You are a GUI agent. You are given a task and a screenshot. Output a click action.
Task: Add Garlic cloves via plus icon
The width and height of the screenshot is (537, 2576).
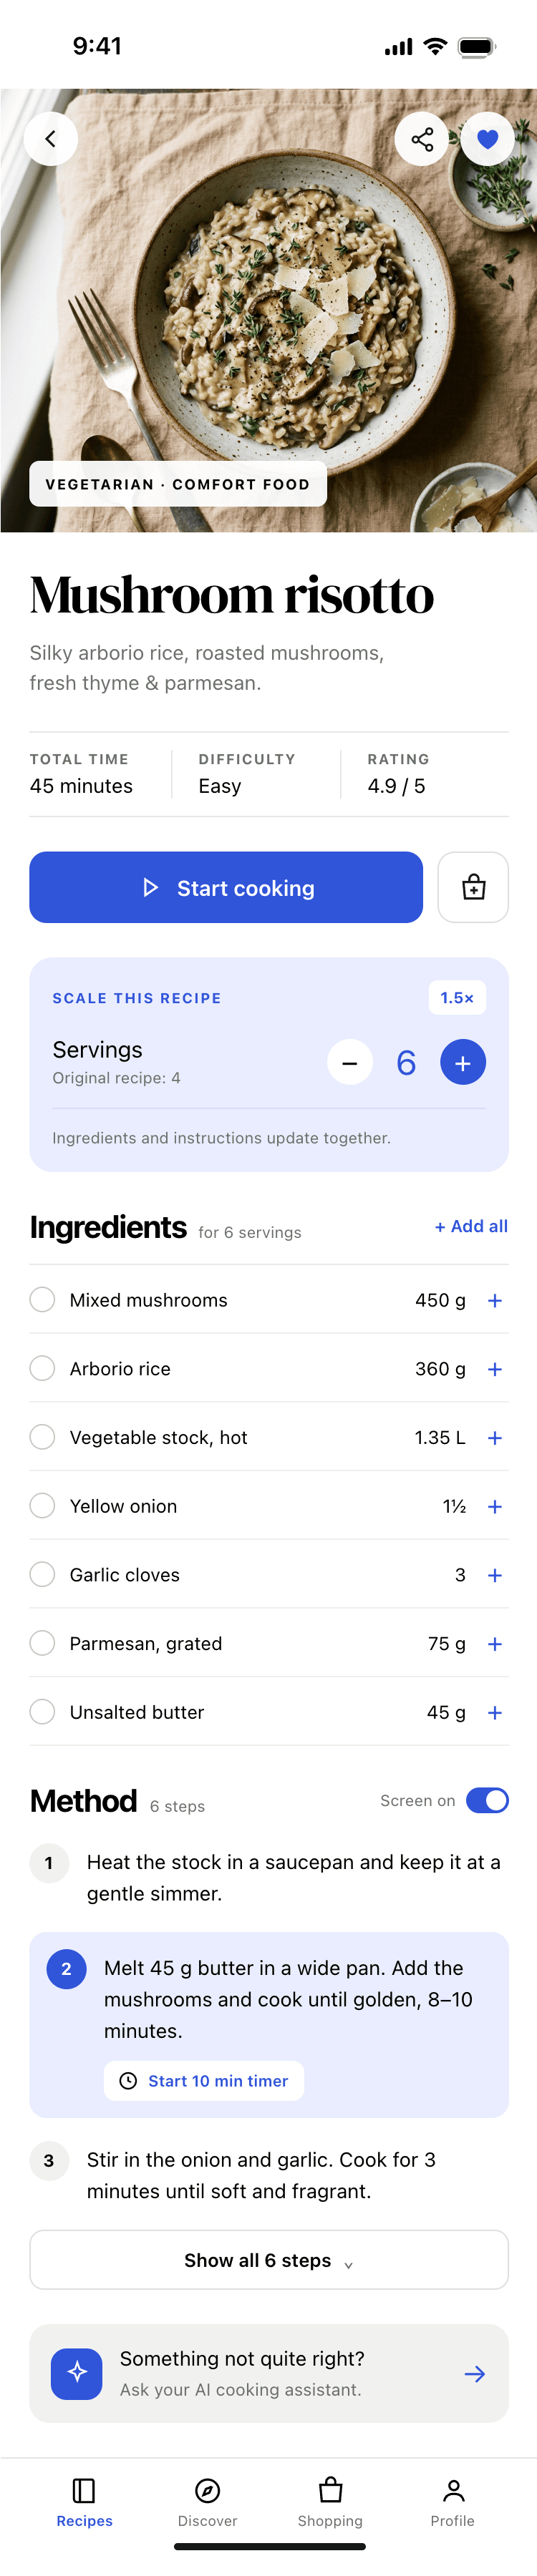[495, 1575]
